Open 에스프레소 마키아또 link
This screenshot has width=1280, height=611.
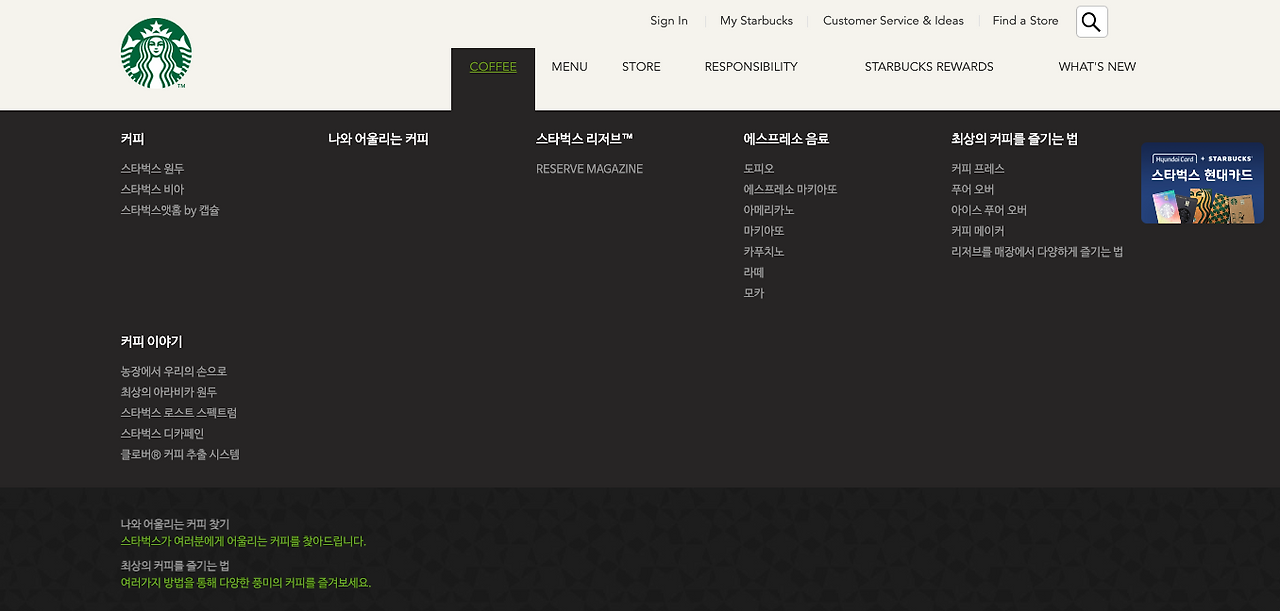(x=790, y=190)
